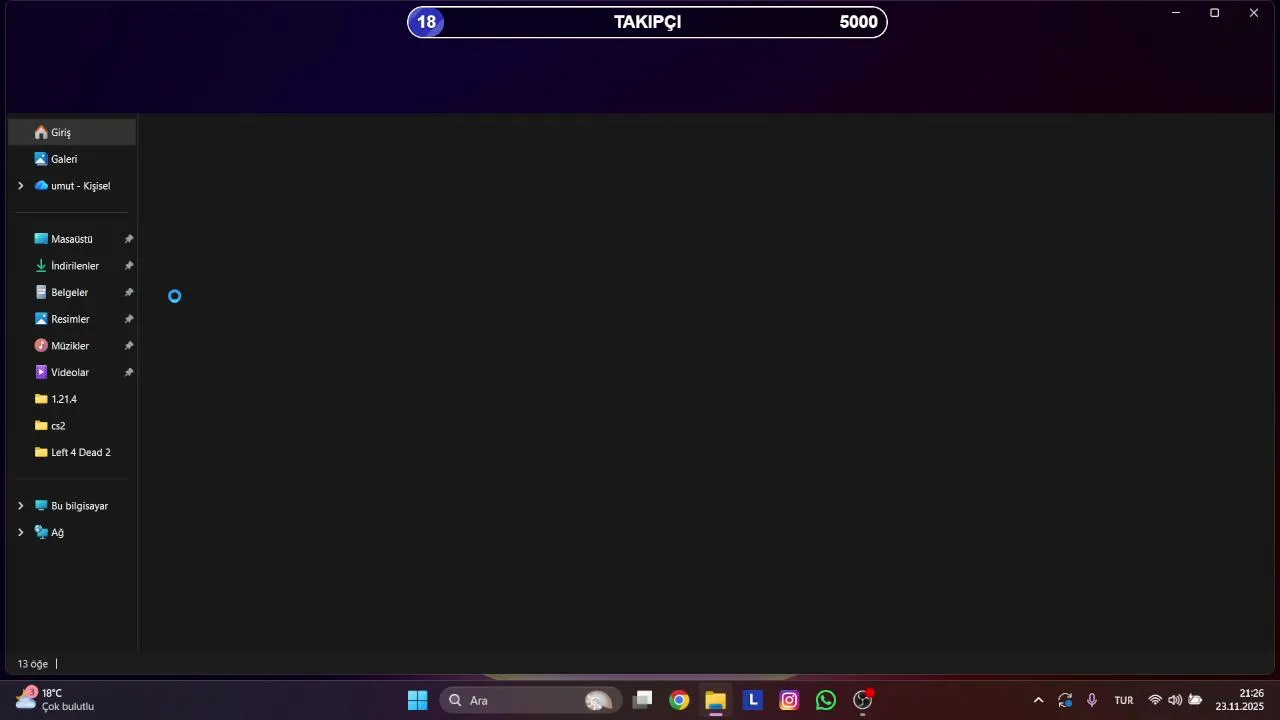Image resolution: width=1280 pixels, height=720 pixels.
Task: Click the Ara taskbar search box
Action: [x=531, y=700]
